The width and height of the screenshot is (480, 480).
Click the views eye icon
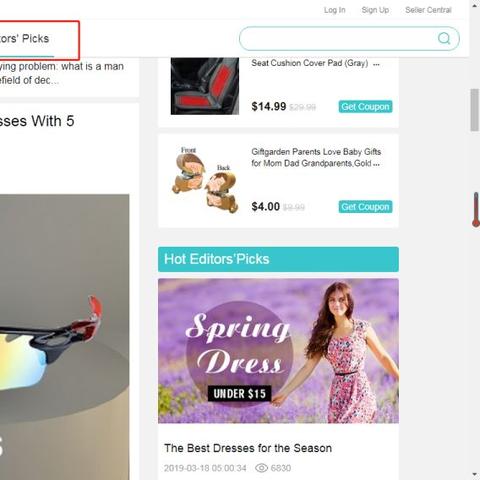pyautogui.click(x=261, y=468)
